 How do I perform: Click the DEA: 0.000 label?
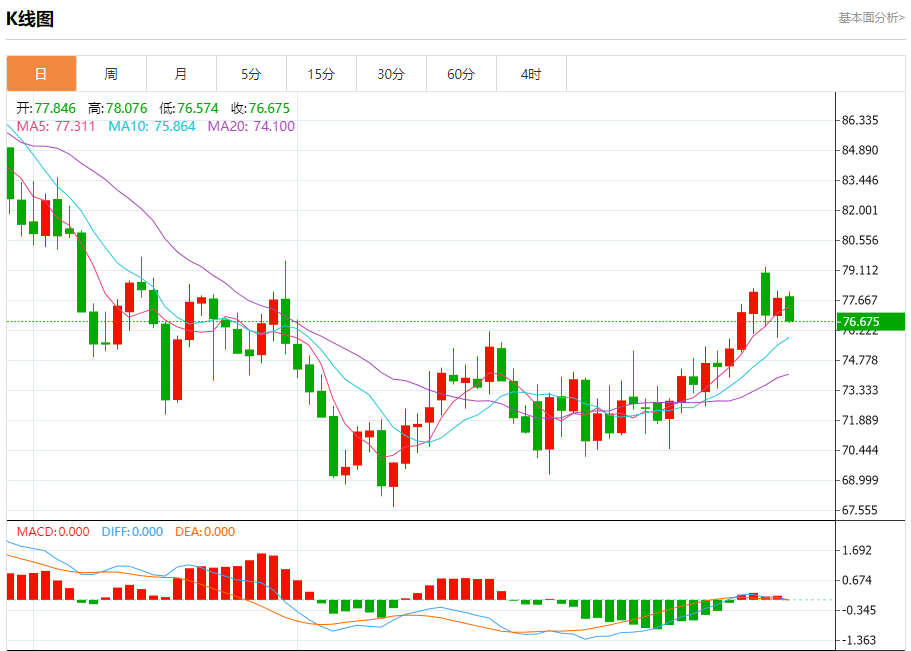205,532
